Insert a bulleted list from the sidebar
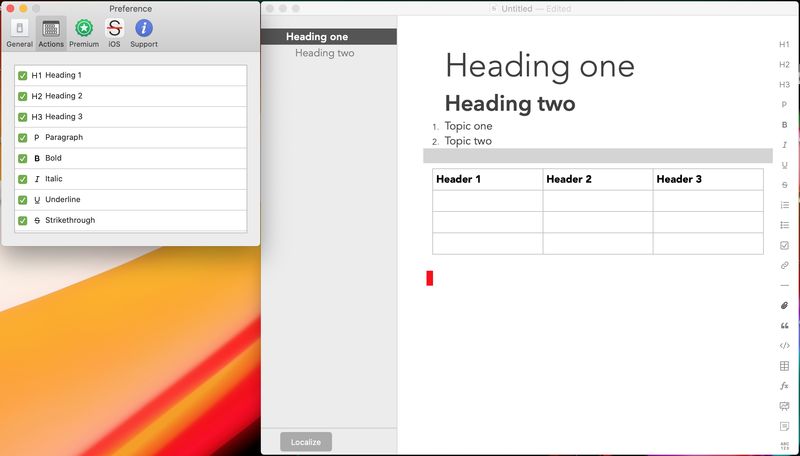 pyautogui.click(x=784, y=225)
